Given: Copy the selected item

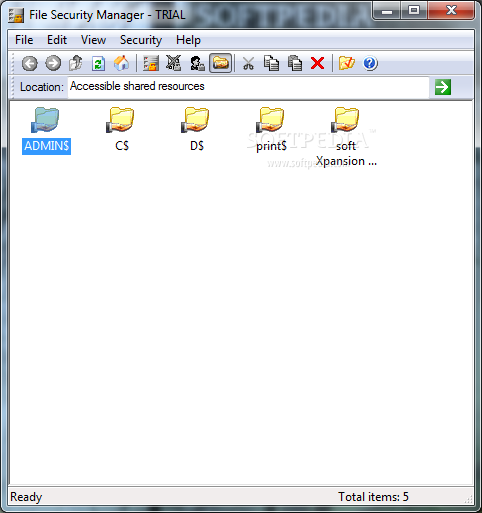Looking at the screenshot, I should point(271,63).
